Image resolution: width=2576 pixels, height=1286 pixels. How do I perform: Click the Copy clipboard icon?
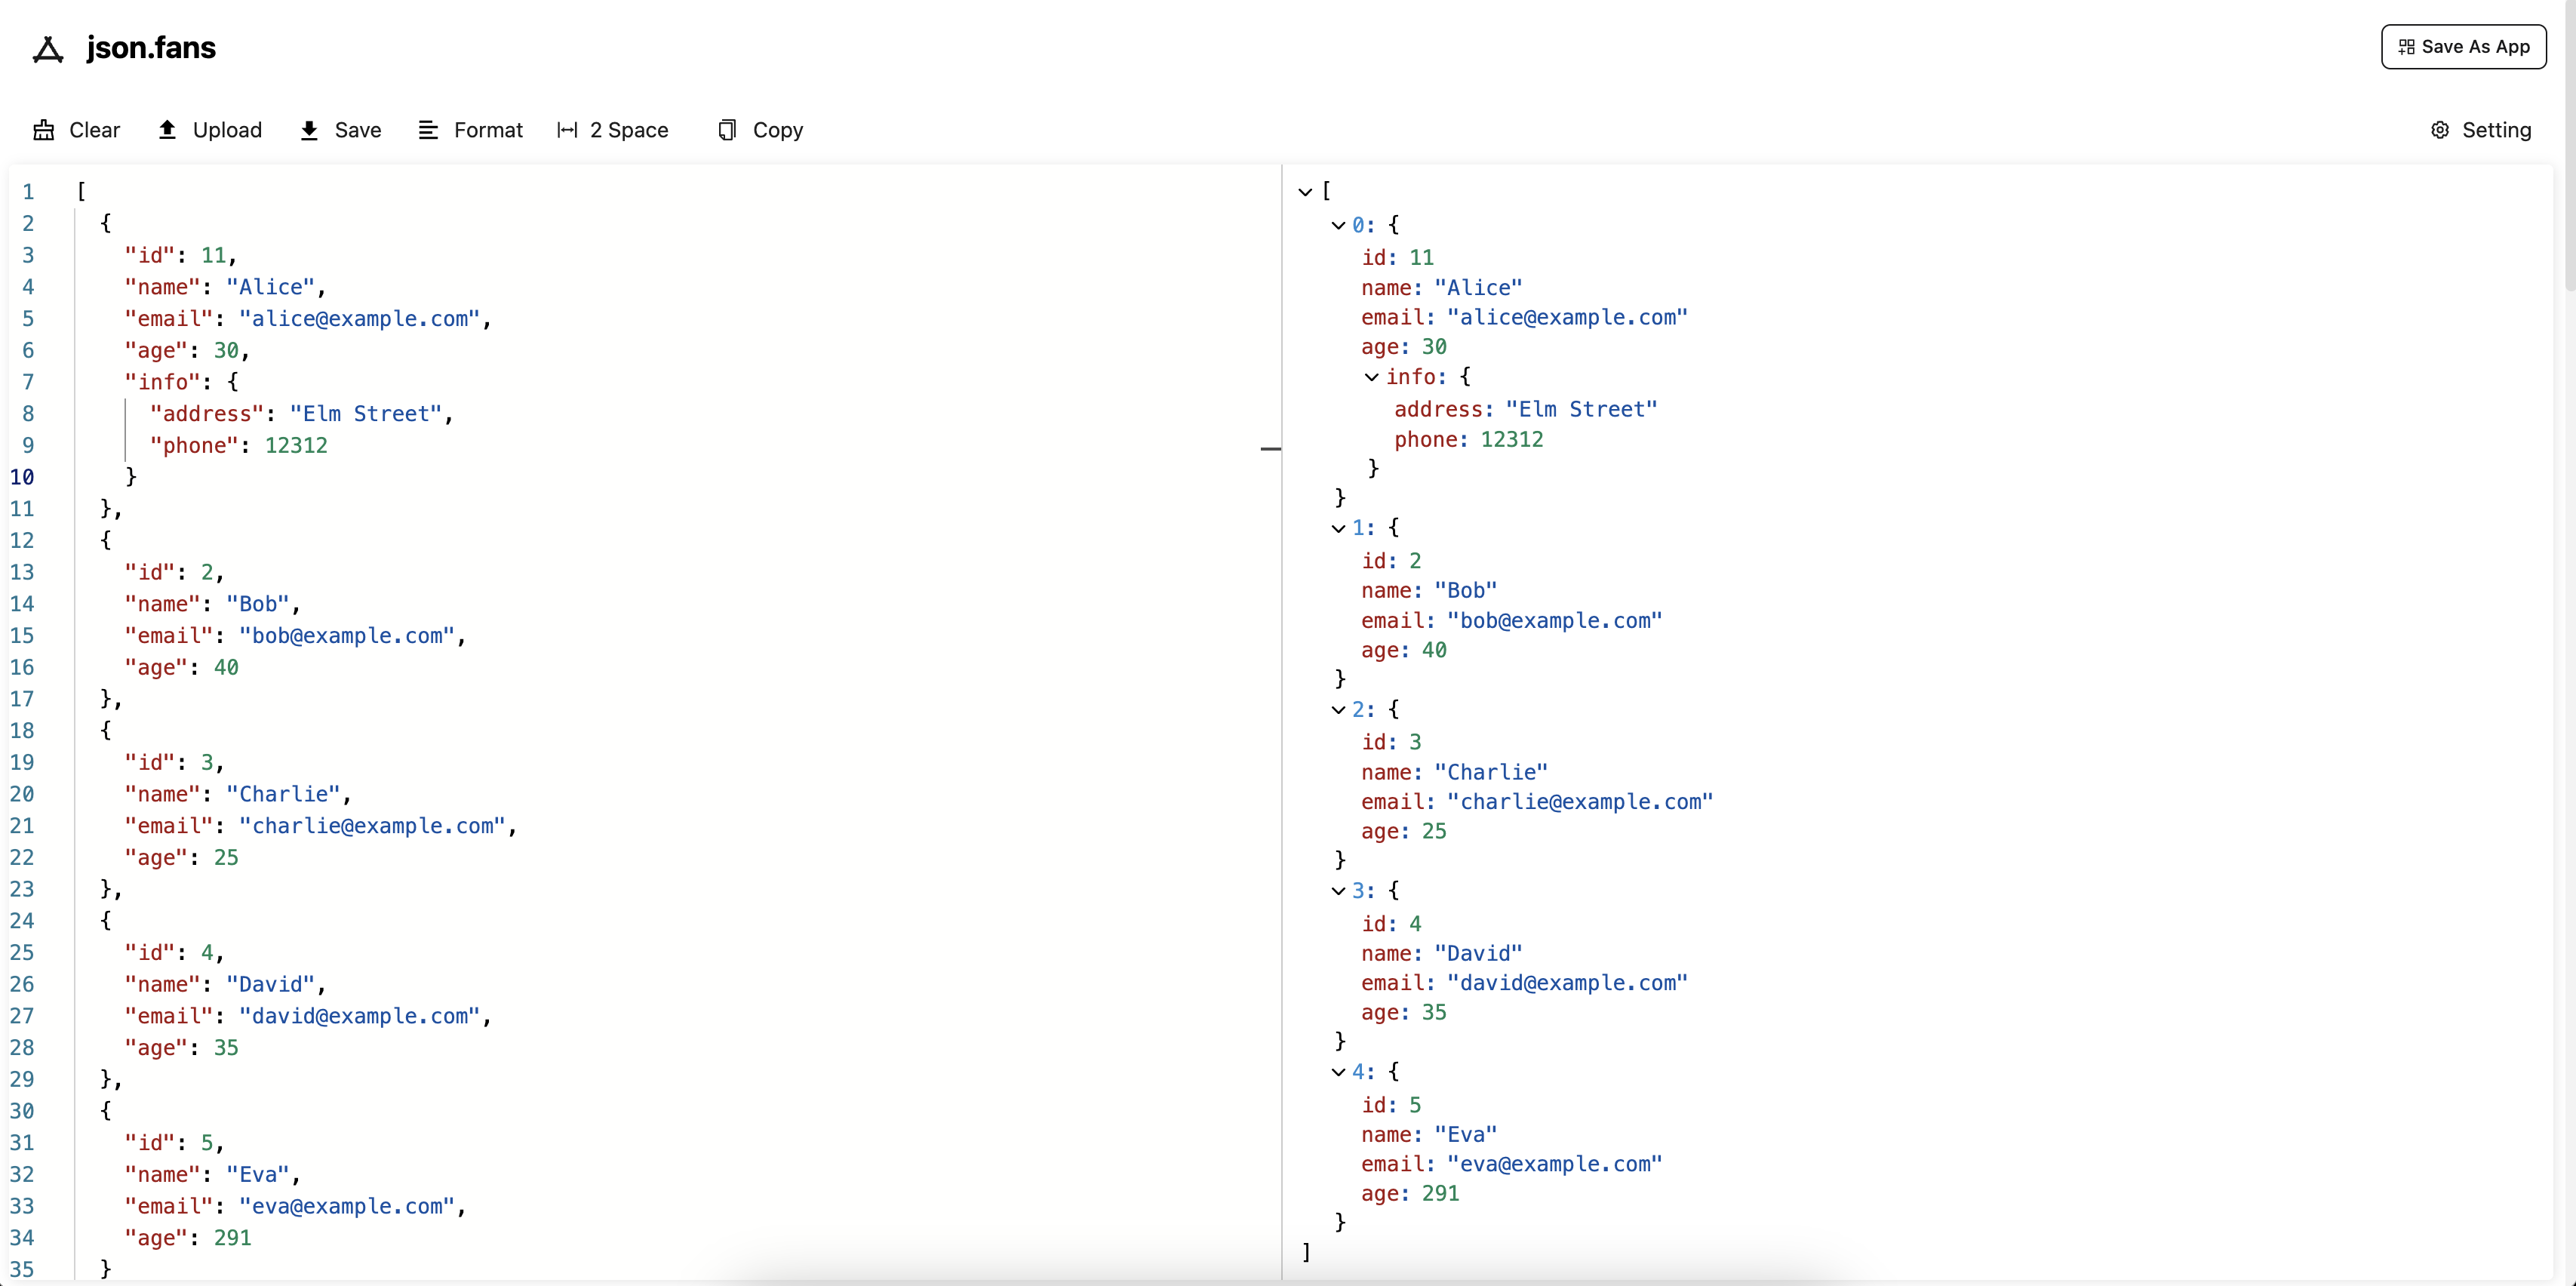pyautogui.click(x=727, y=130)
